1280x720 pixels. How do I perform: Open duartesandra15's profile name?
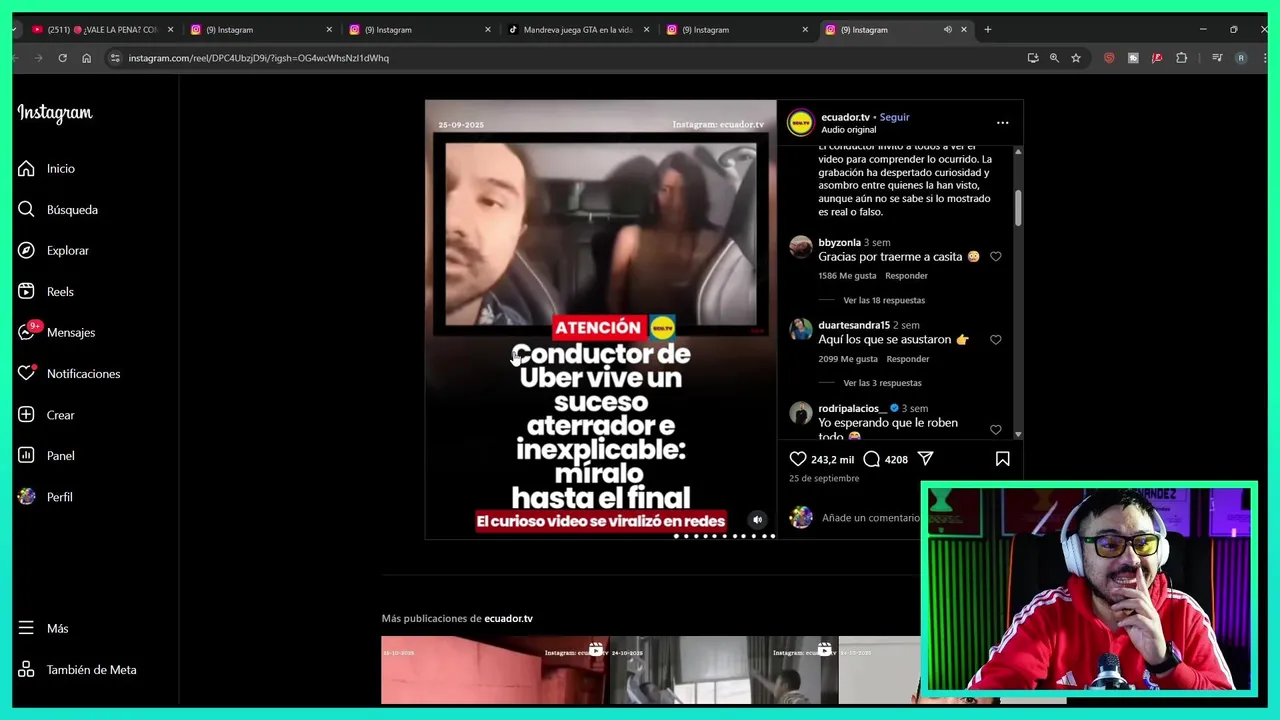click(854, 325)
